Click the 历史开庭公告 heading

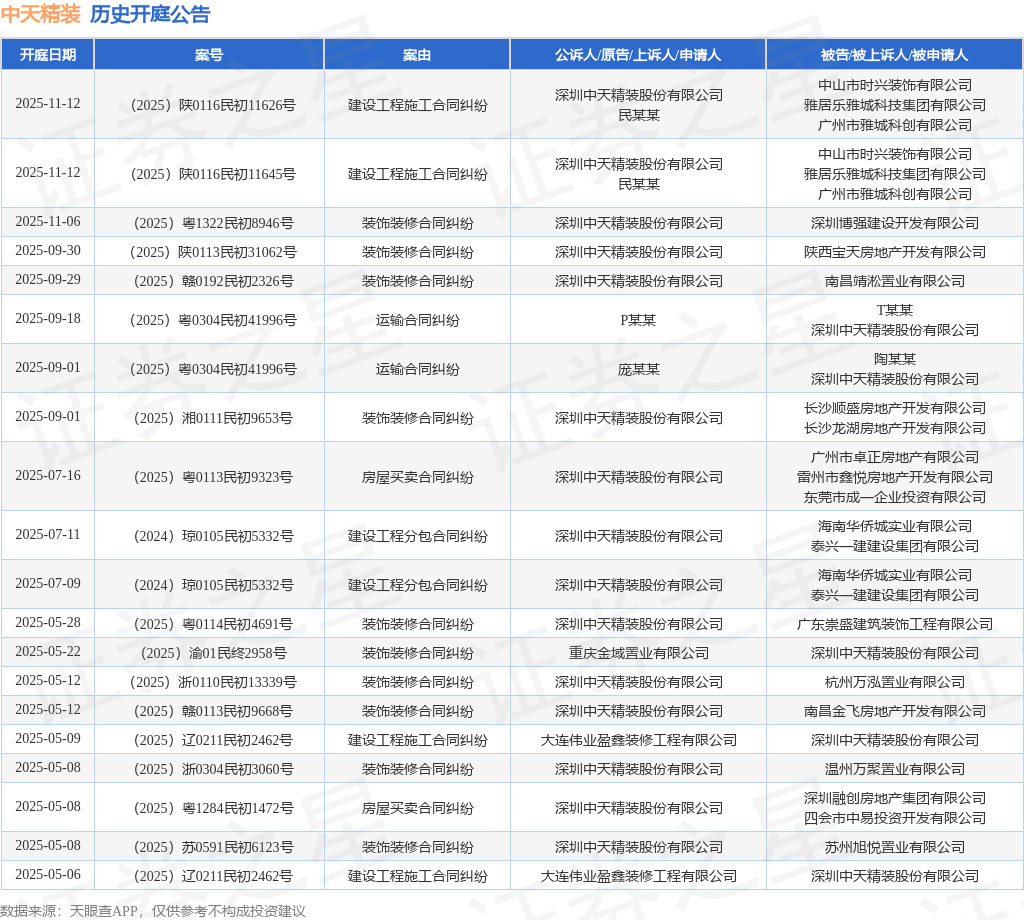[x=150, y=14]
